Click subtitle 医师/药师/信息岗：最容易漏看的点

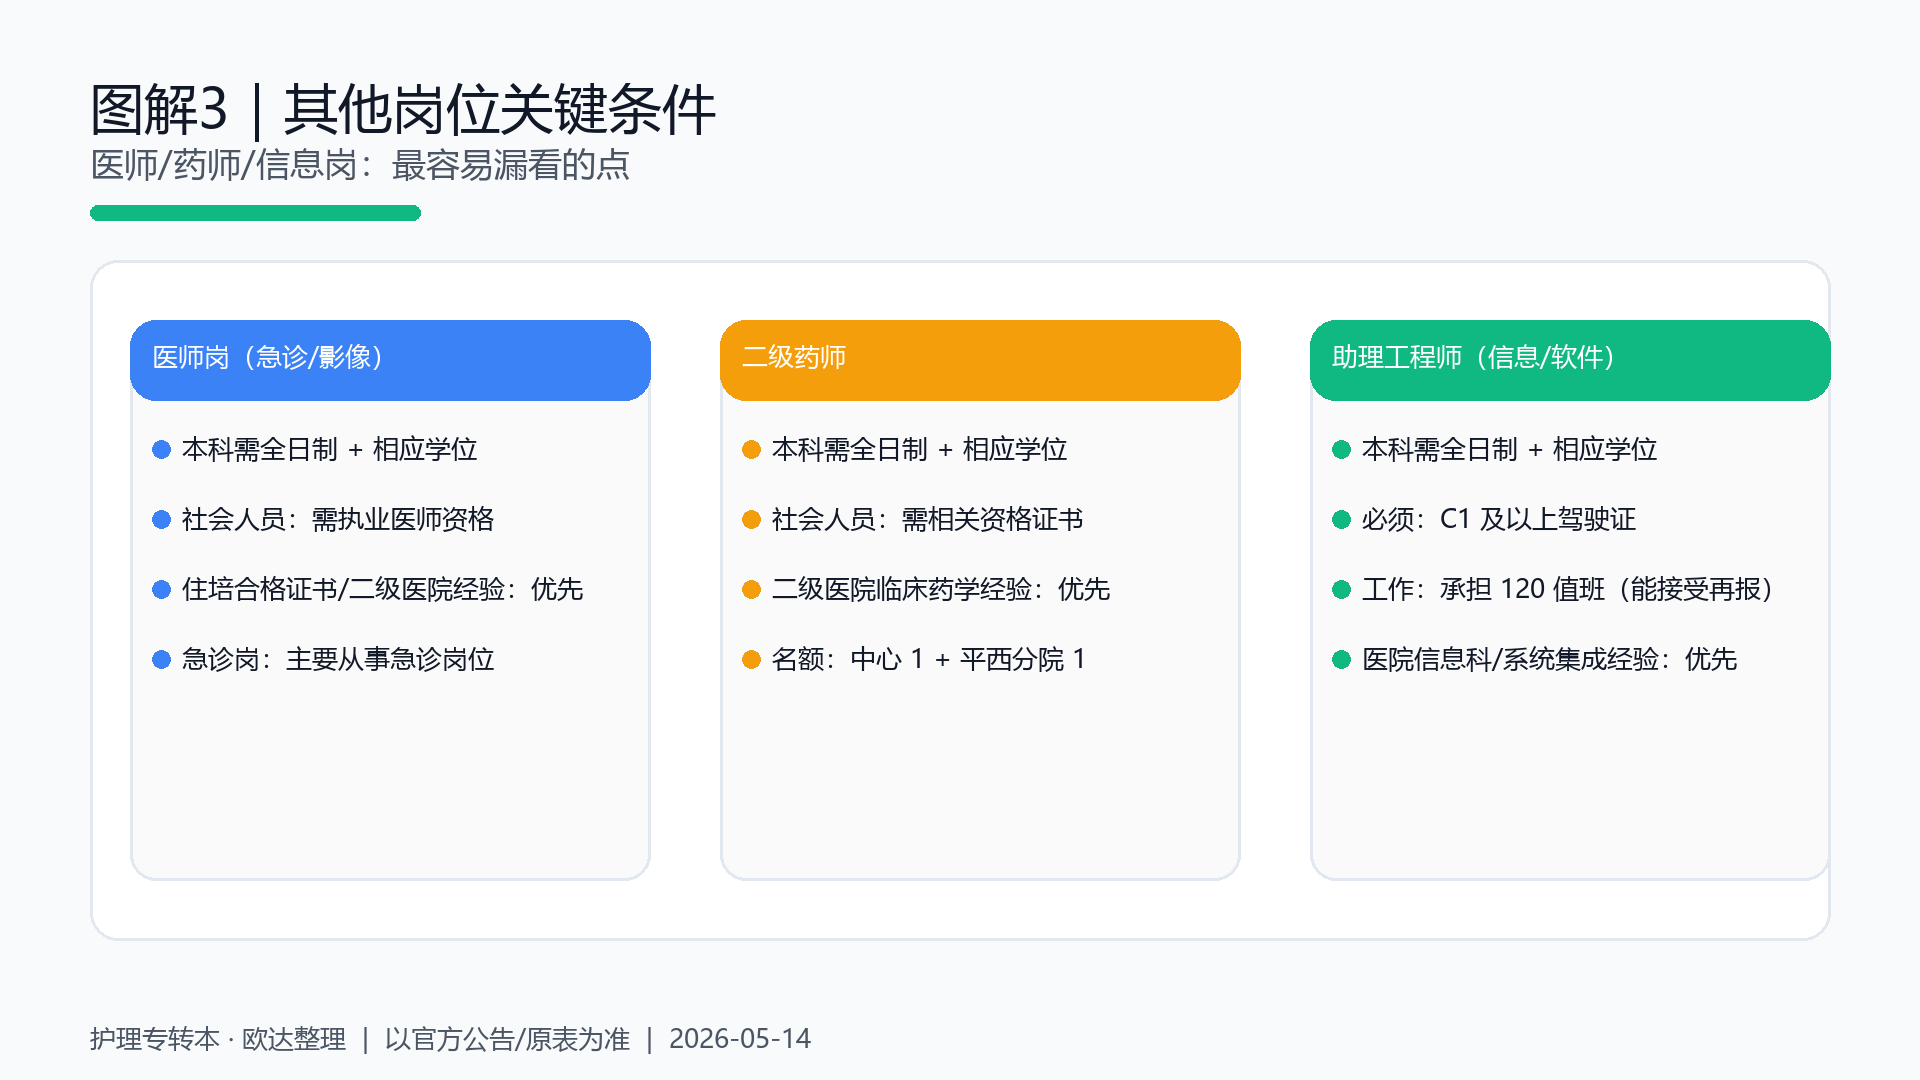(360, 165)
